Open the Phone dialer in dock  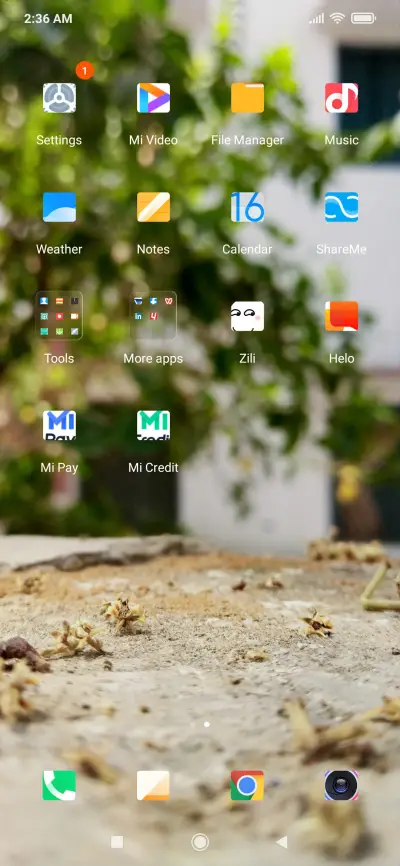[x=59, y=785]
